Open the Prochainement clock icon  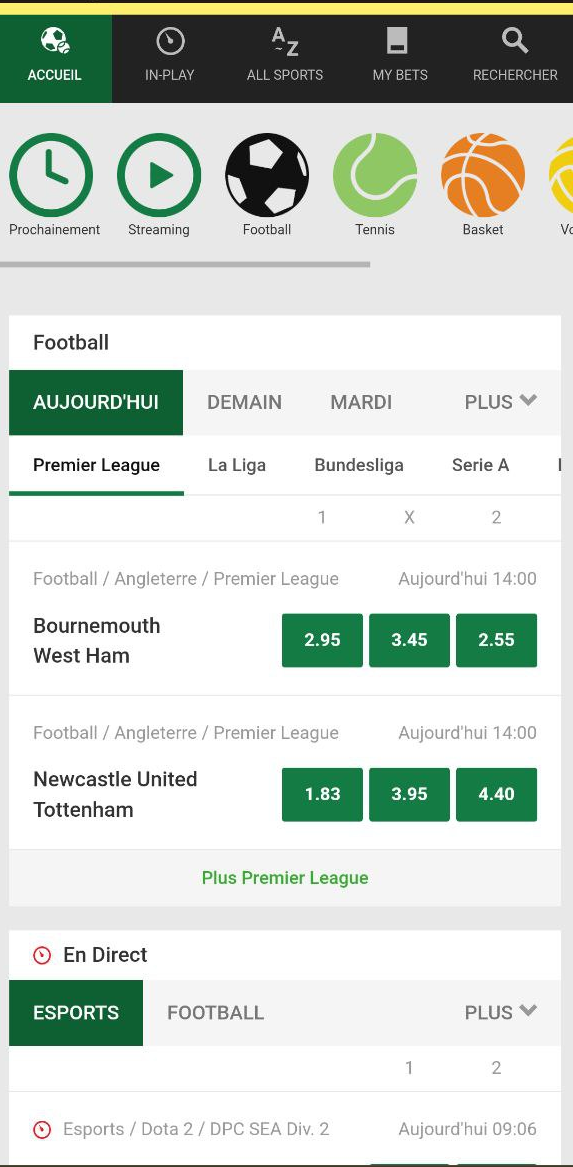(51, 175)
